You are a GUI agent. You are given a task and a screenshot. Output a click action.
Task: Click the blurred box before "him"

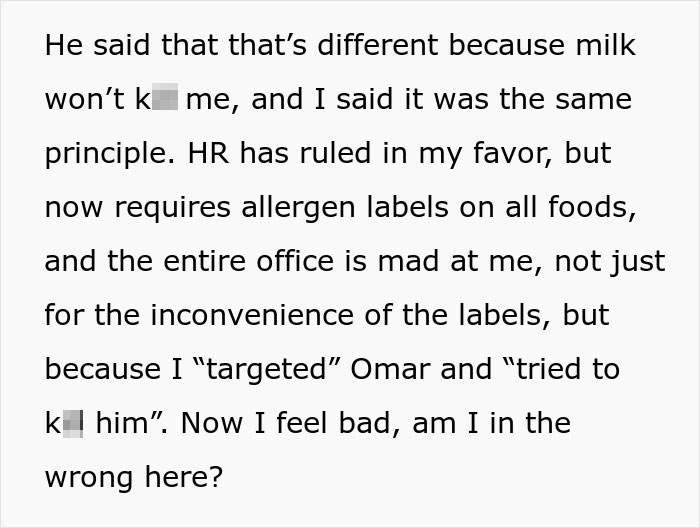coord(73,423)
